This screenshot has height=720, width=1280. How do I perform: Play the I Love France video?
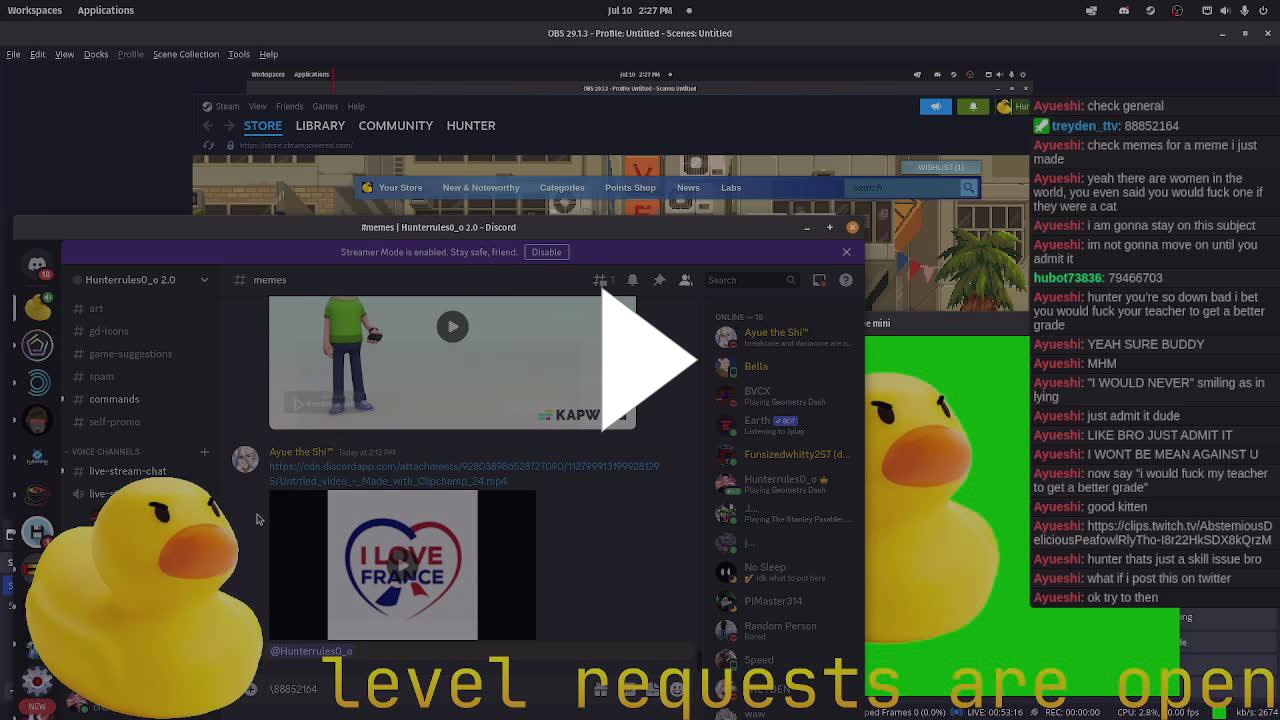coord(402,565)
